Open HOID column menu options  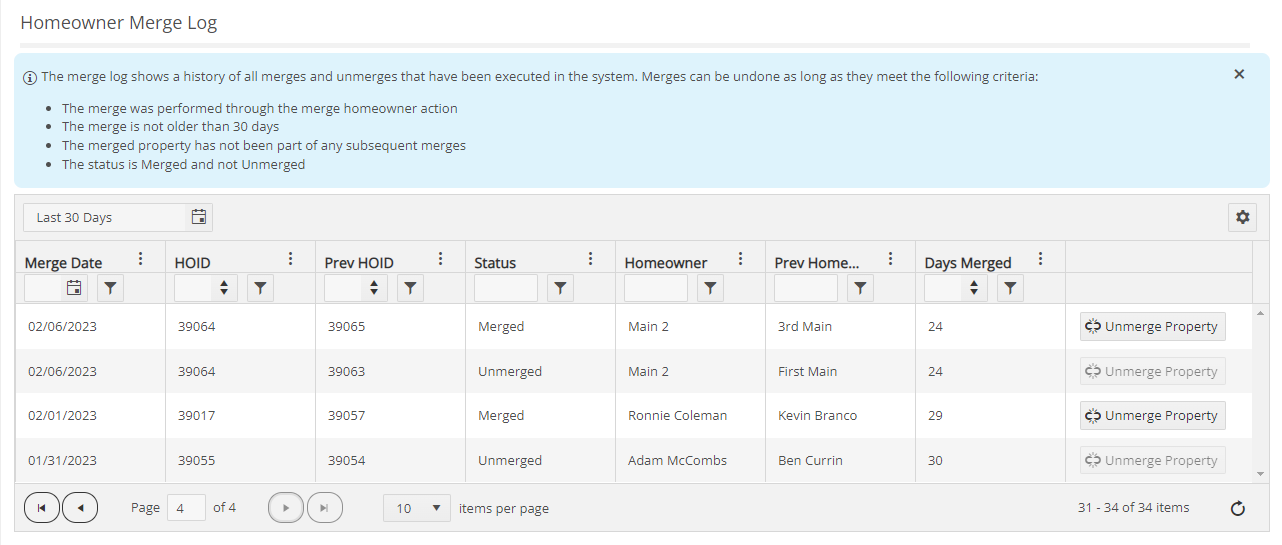(x=290, y=259)
